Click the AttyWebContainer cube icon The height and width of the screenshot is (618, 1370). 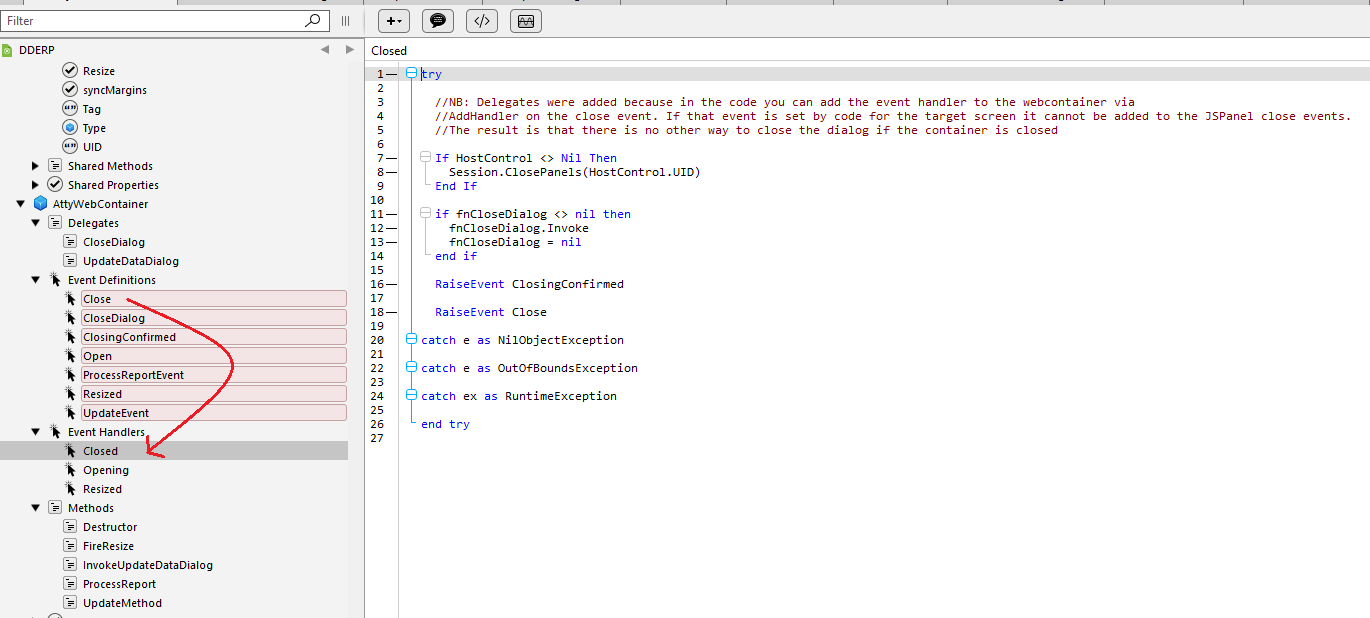coord(40,204)
